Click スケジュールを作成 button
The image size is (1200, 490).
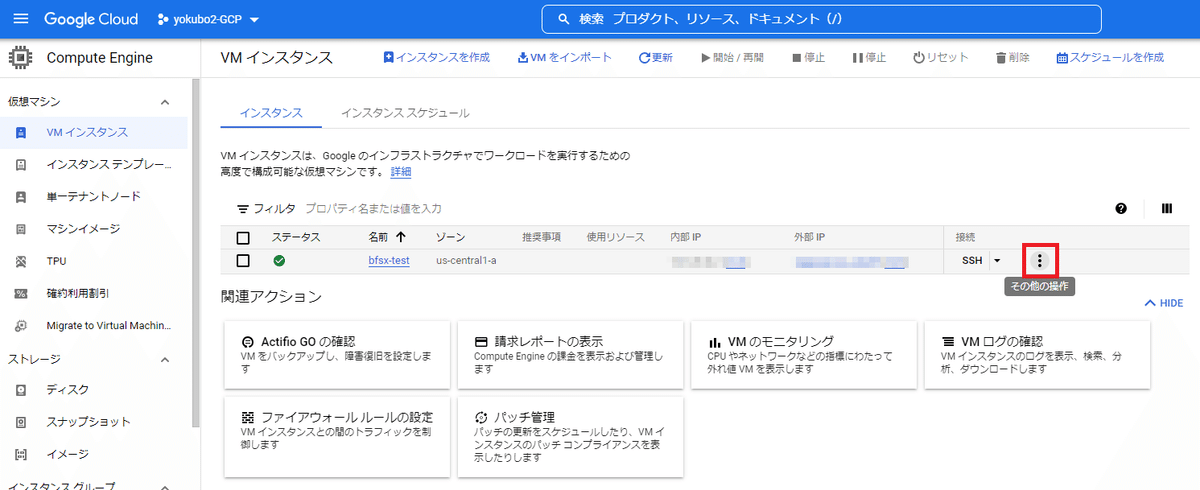point(1110,58)
